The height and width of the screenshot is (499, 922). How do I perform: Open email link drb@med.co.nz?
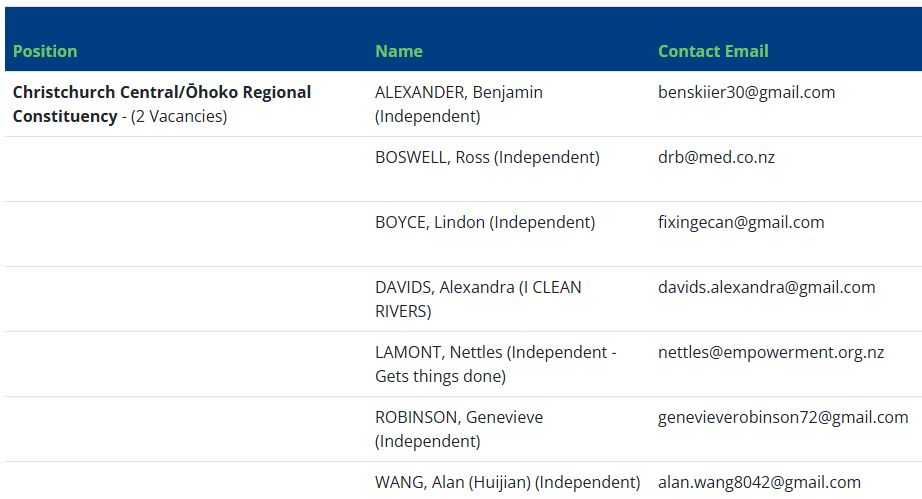(716, 158)
